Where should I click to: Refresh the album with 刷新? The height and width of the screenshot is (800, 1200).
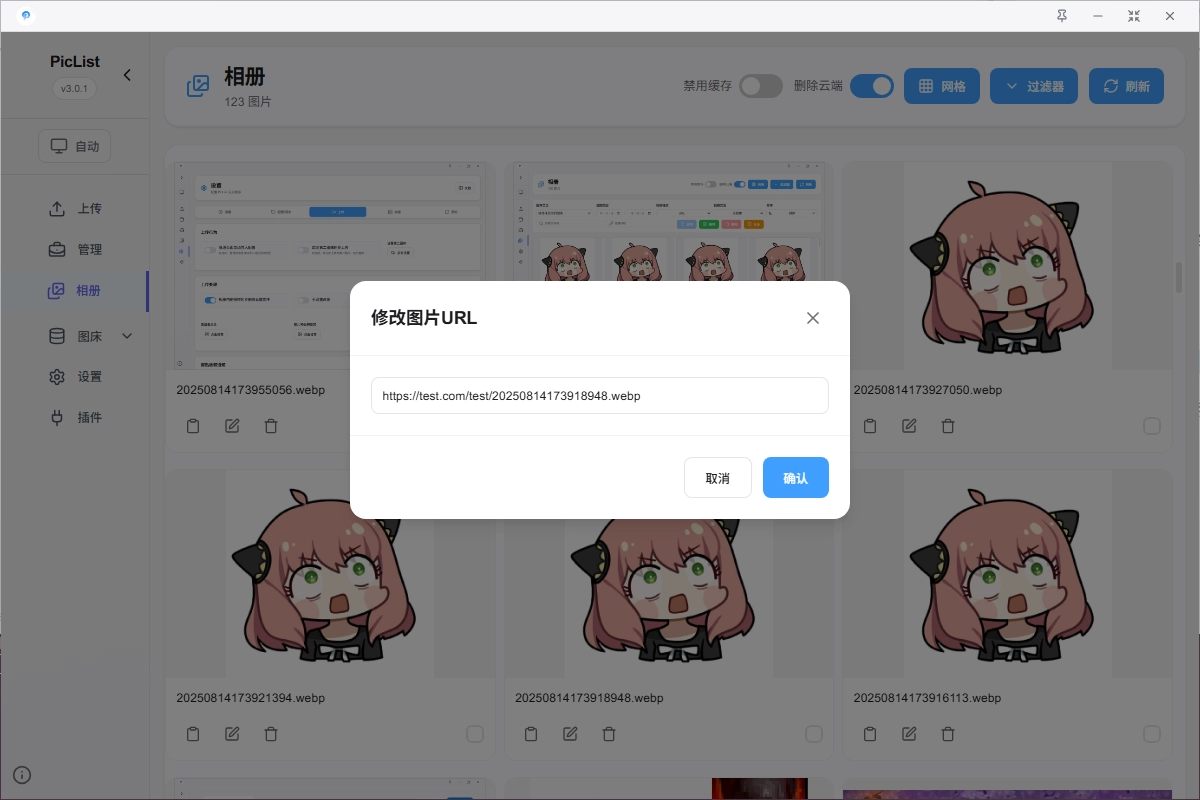(1127, 86)
